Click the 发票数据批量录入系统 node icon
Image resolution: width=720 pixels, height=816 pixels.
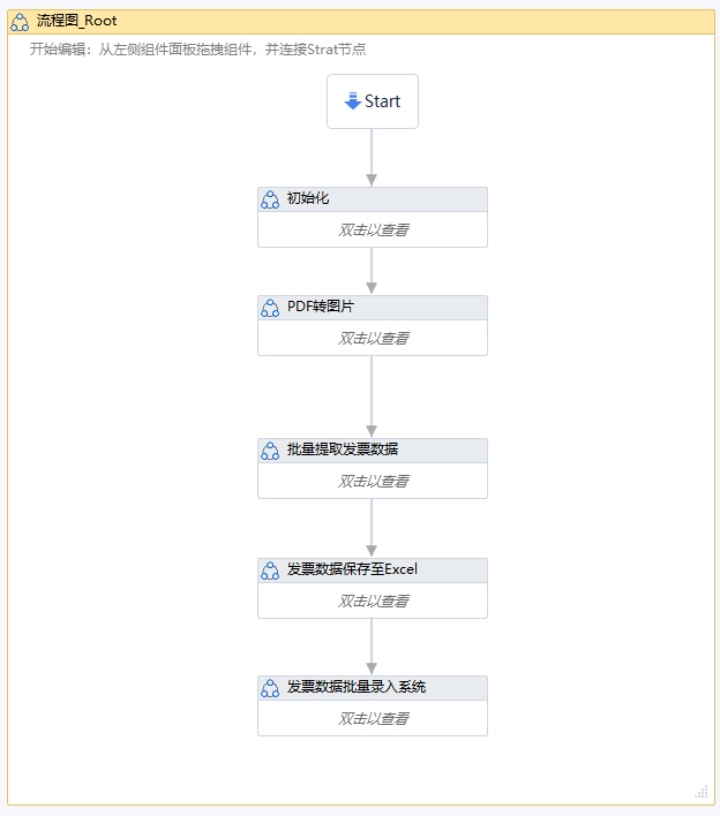270,688
